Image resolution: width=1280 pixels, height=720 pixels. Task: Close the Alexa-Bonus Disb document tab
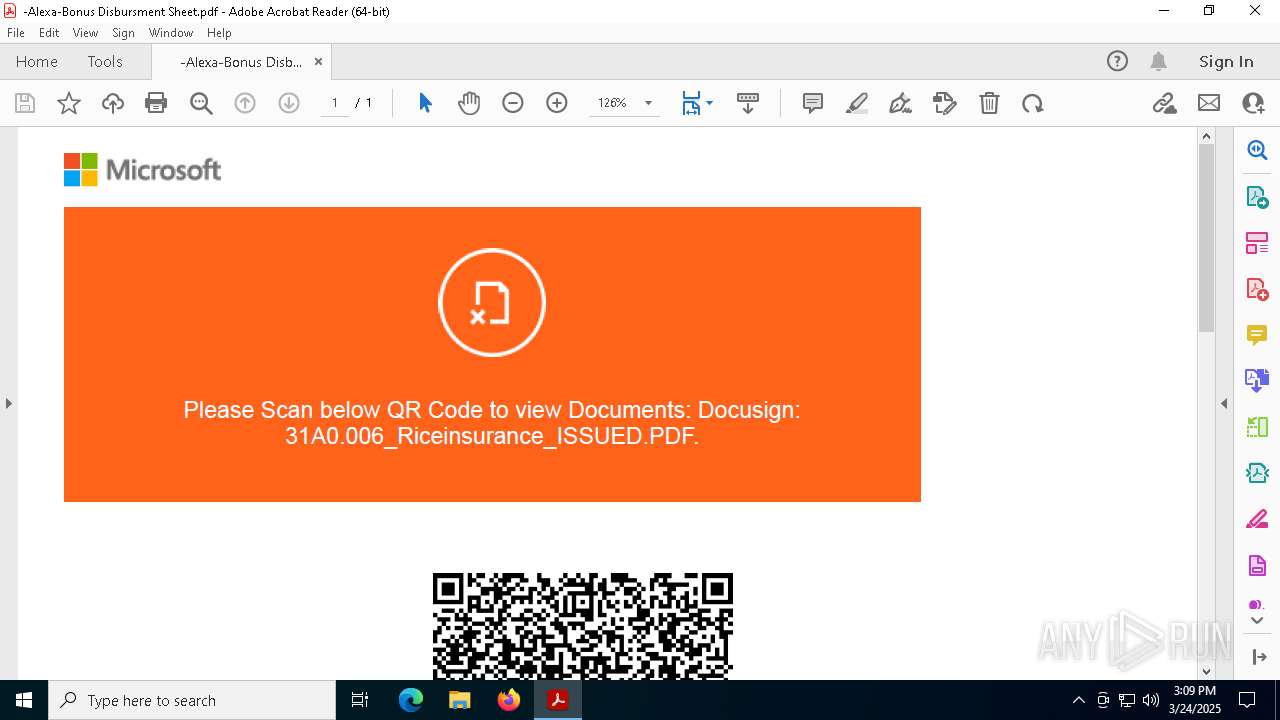pyautogui.click(x=318, y=61)
